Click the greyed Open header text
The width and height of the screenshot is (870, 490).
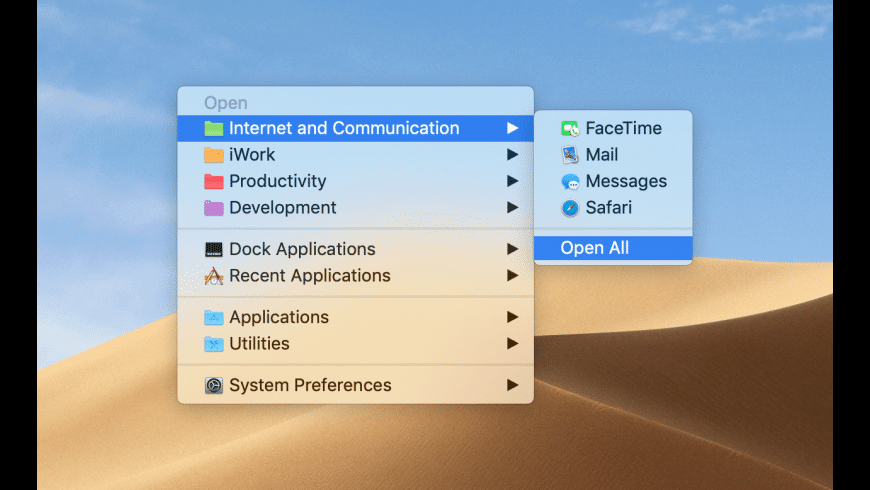pyautogui.click(x=225, y=103)
